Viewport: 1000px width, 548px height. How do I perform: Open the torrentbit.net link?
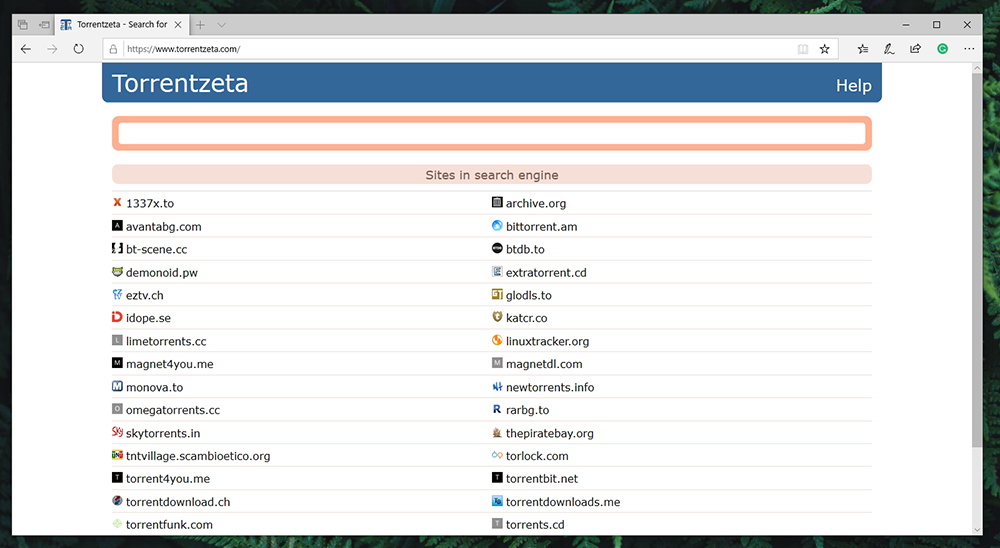click(x=542, y=479)
